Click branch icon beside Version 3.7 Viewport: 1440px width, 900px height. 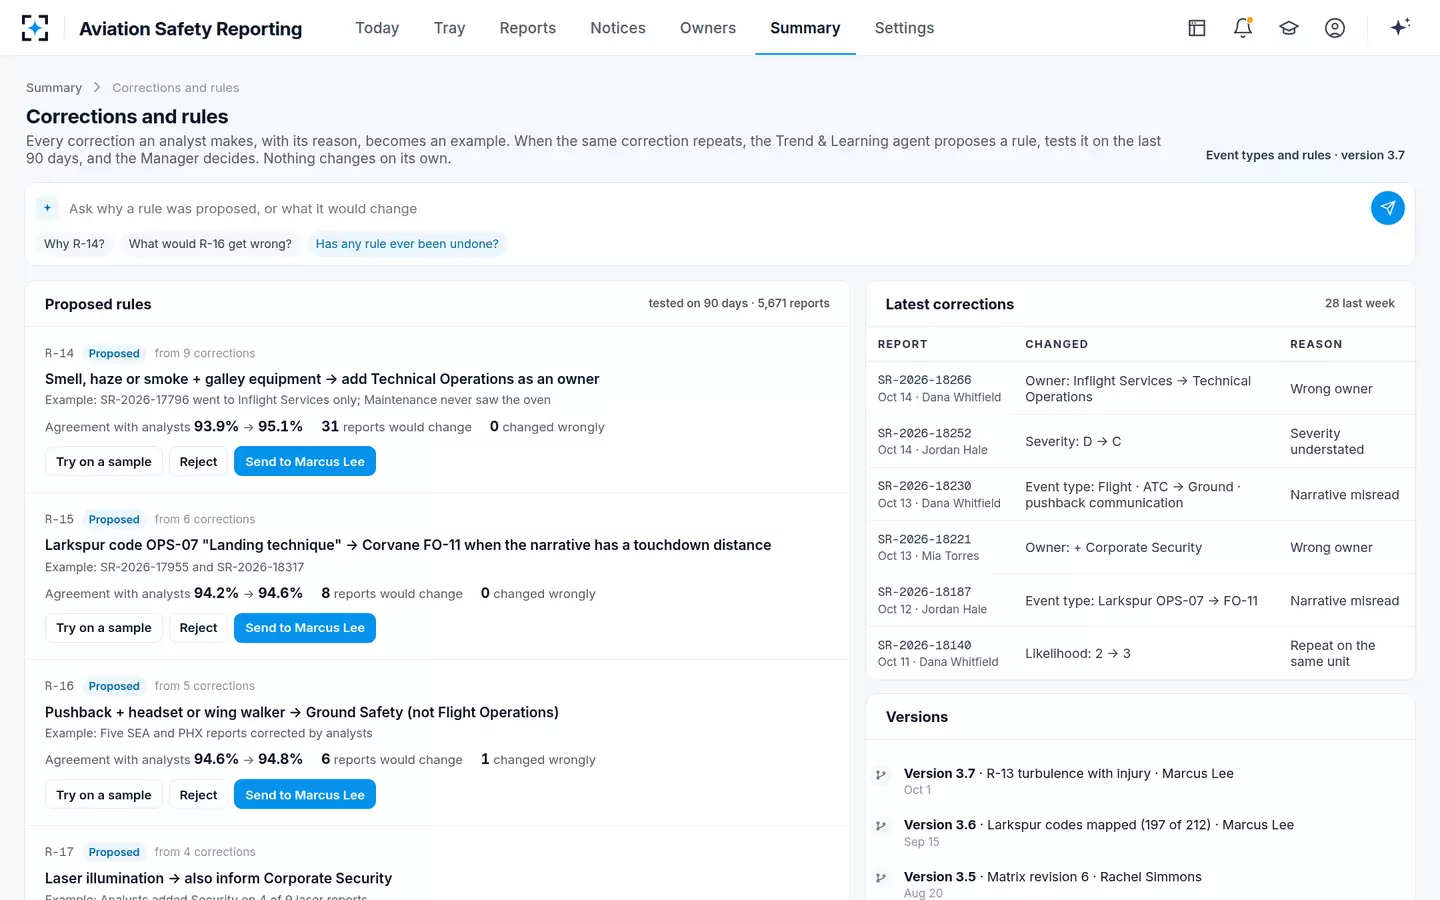(881, 774)
